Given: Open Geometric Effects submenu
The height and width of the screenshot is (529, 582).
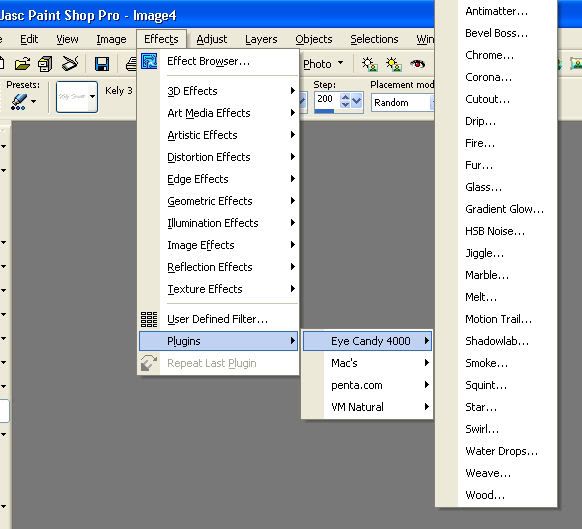Looking at the screenshot, I should pyautogui.click(x=219, y=201).
